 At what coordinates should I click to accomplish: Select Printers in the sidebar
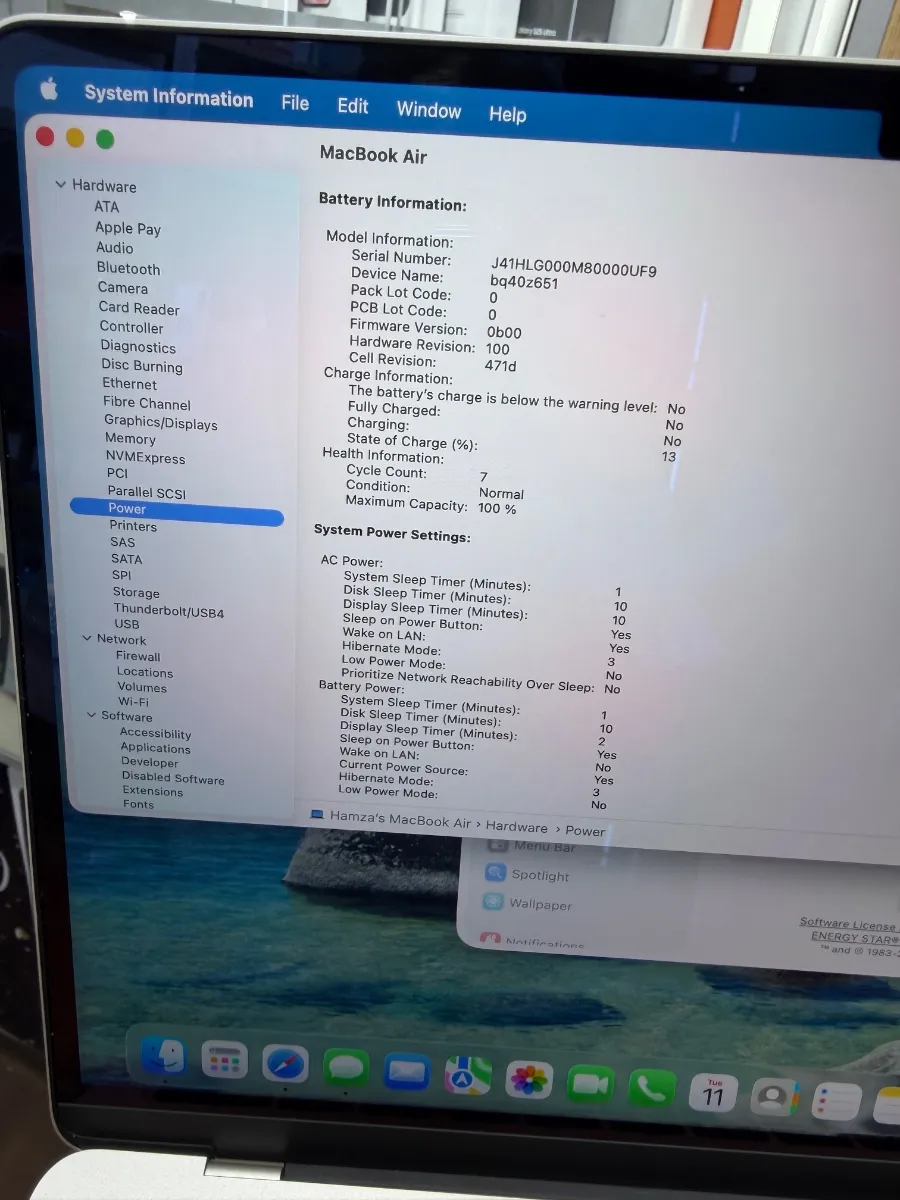(x=133, y=526)
